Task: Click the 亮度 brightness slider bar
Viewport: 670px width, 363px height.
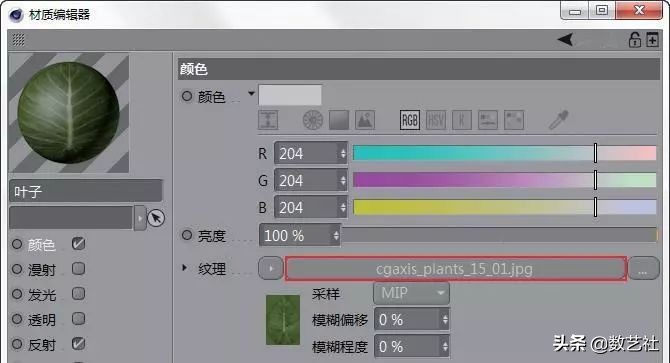Action: 499,235
